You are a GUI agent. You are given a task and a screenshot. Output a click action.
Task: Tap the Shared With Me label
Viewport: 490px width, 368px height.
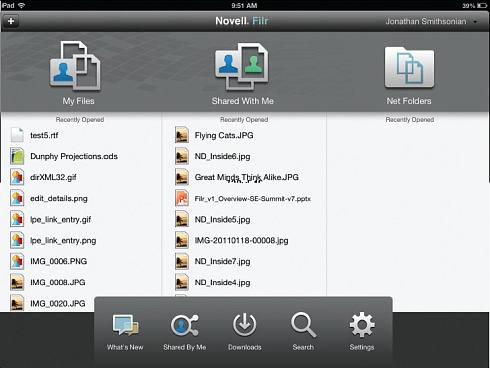pyautogui.click(x=243, y=101)
